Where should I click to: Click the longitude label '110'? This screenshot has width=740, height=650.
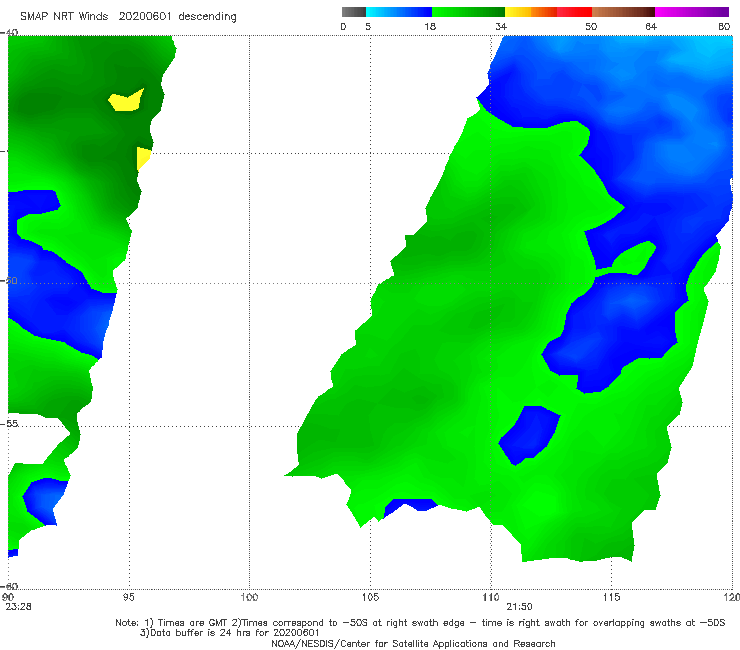(491, 597)
